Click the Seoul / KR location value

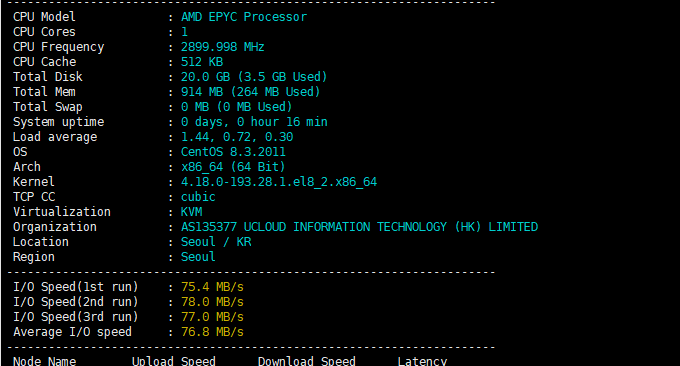(216, 242)
